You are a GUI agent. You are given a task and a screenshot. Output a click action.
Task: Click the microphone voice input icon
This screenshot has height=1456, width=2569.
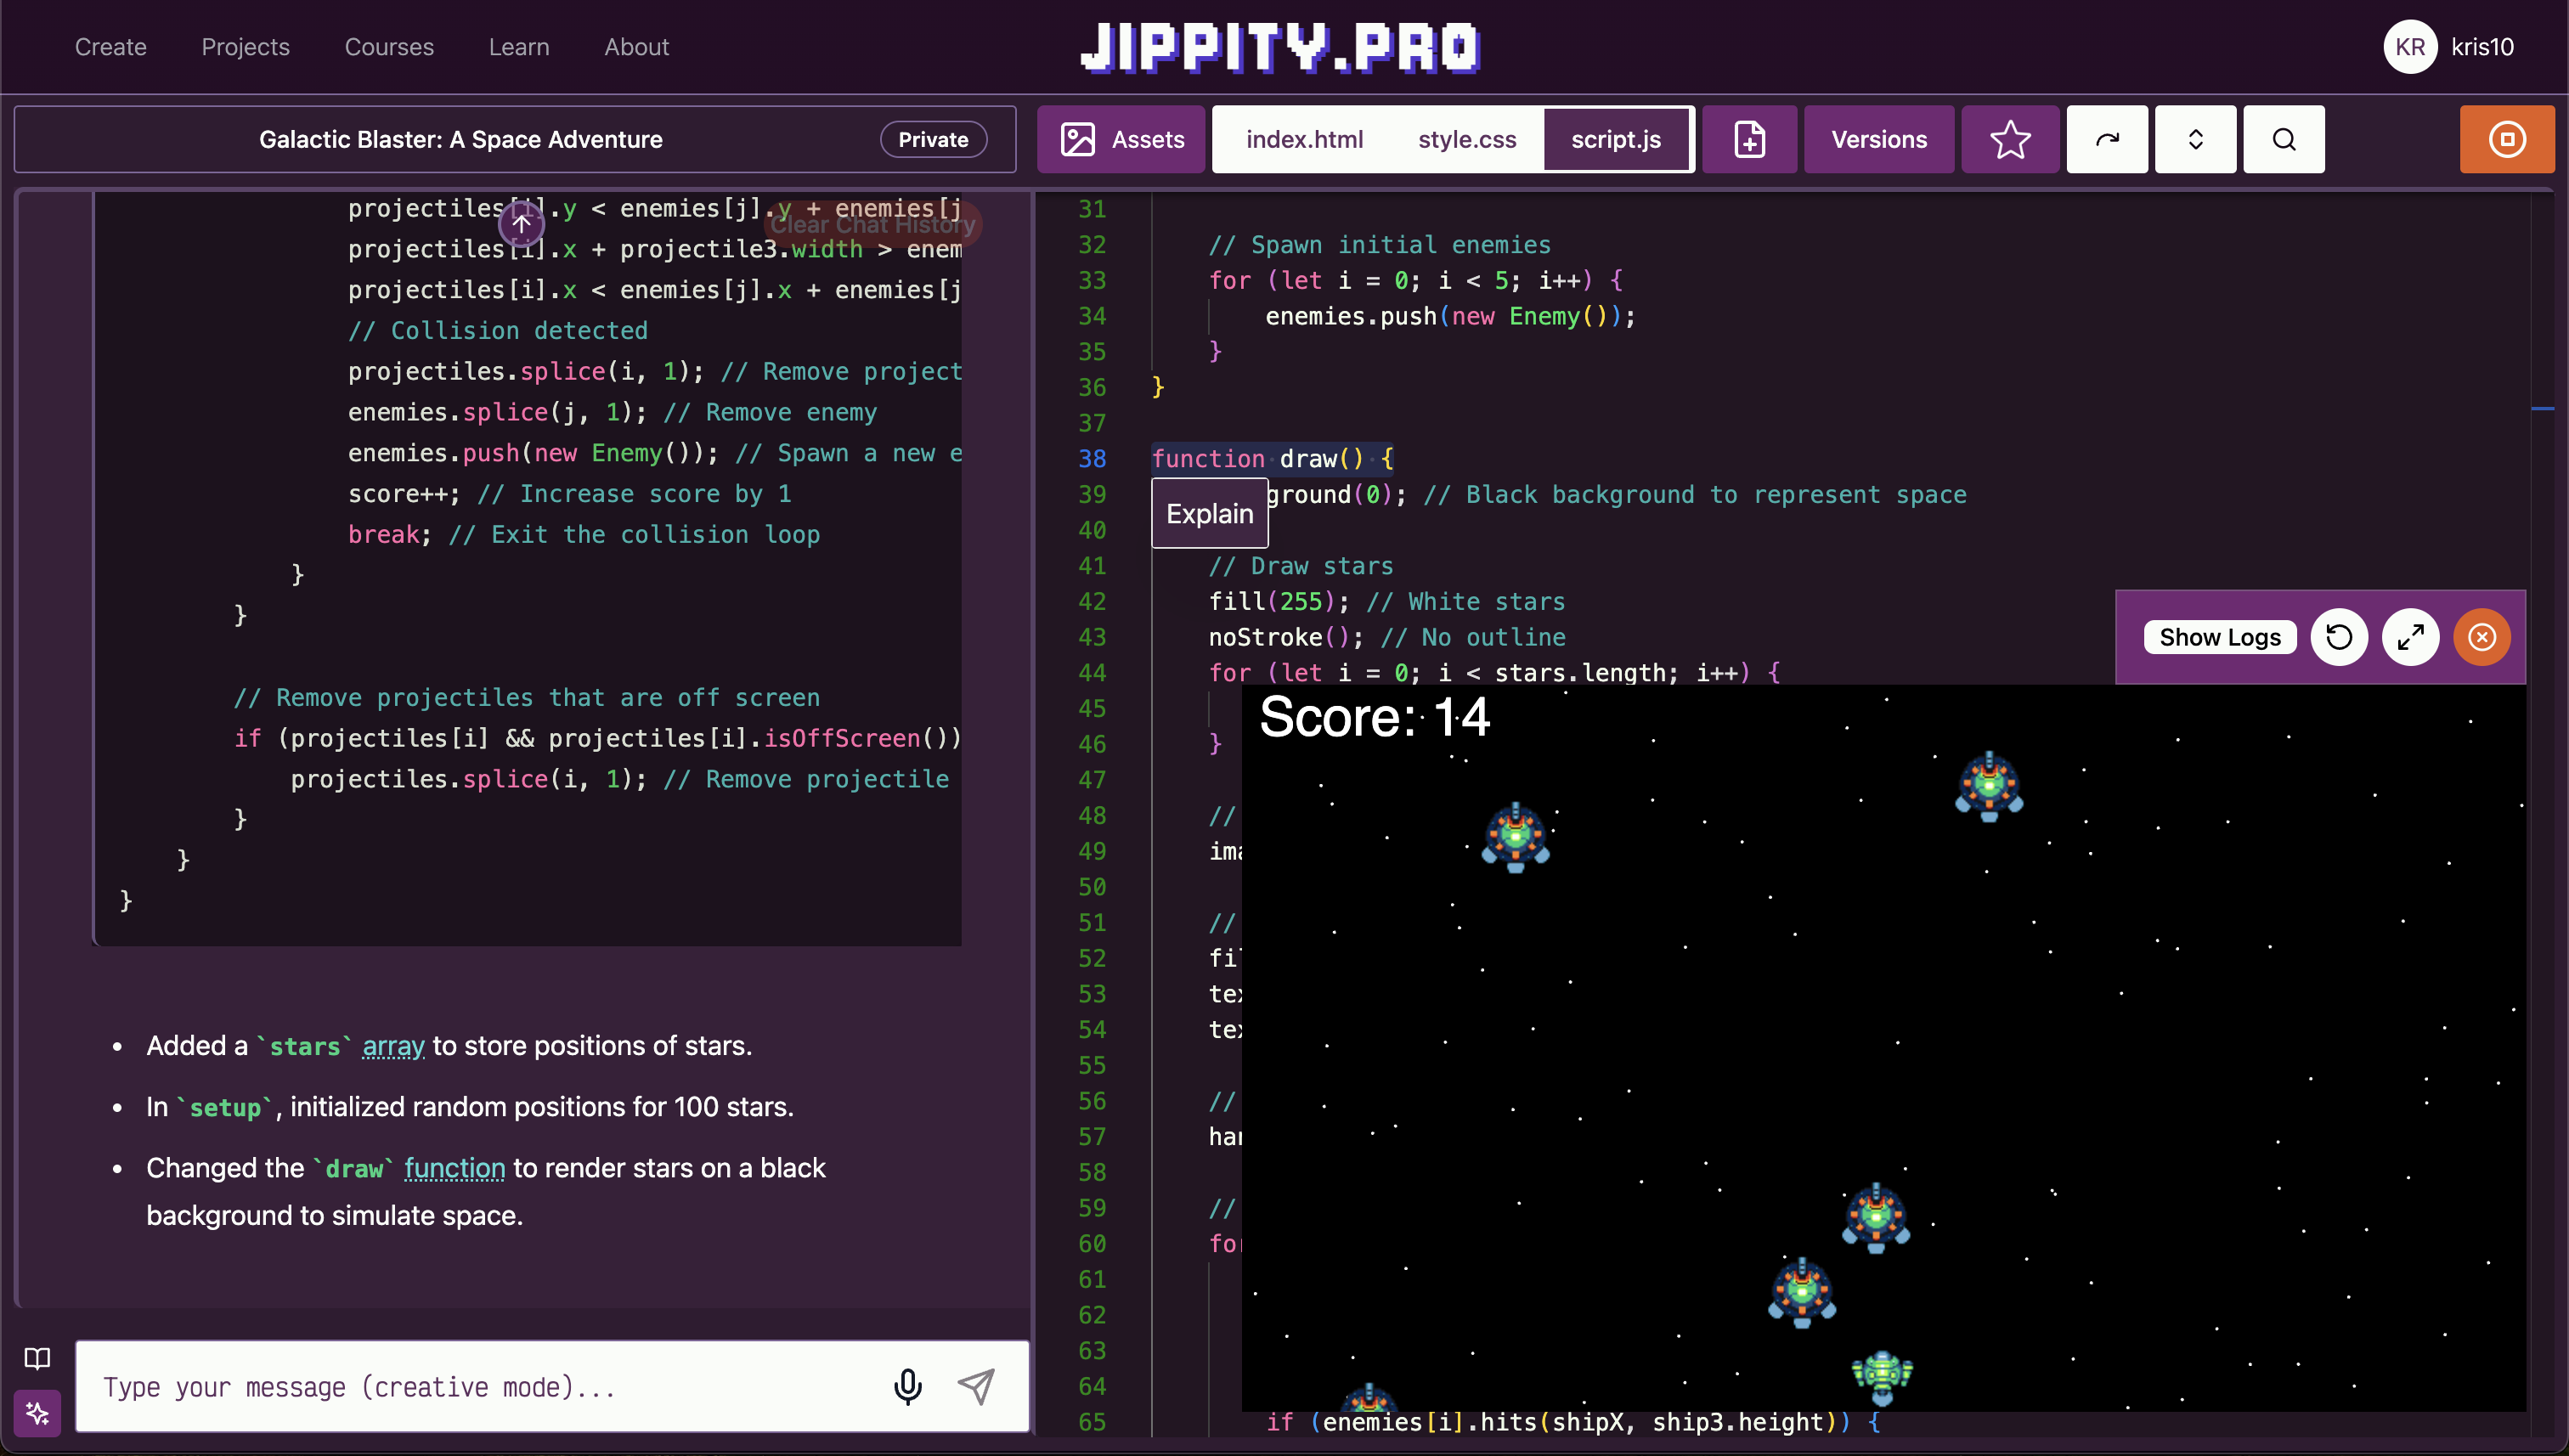(x=907, y=1386)
